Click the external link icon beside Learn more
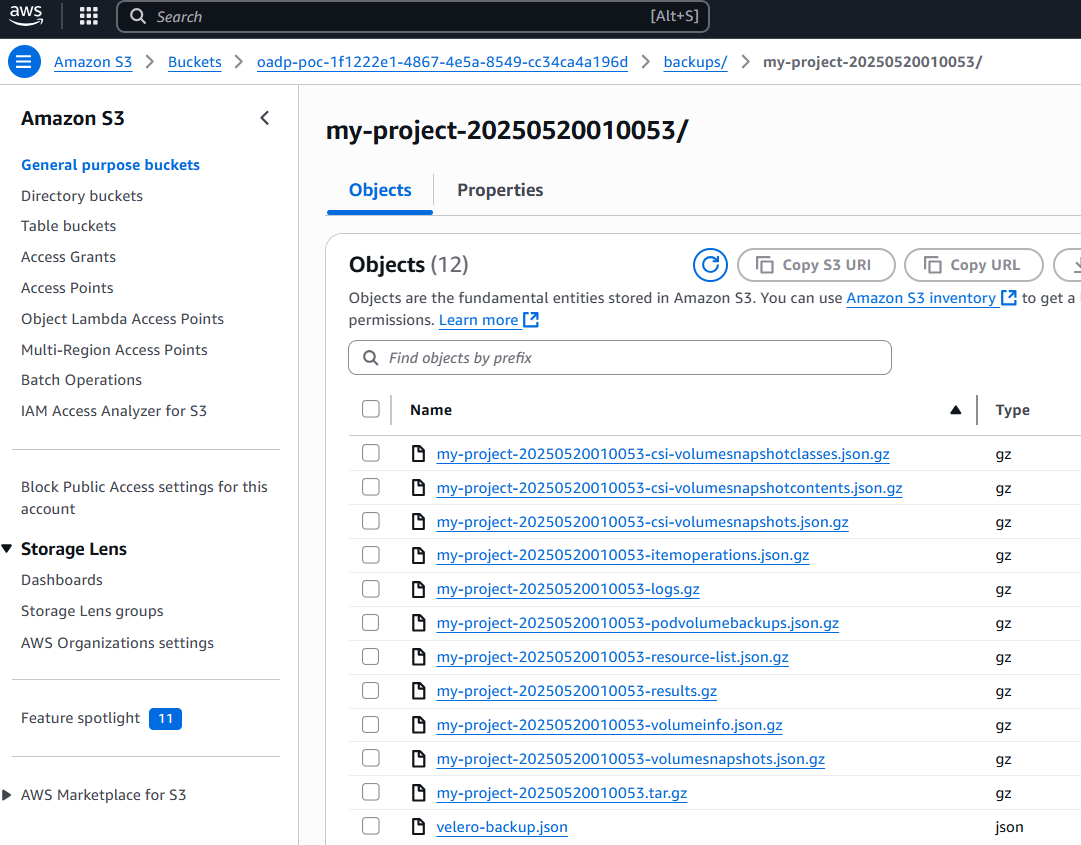The image size is (1081, 845). [x=531, y=320]
